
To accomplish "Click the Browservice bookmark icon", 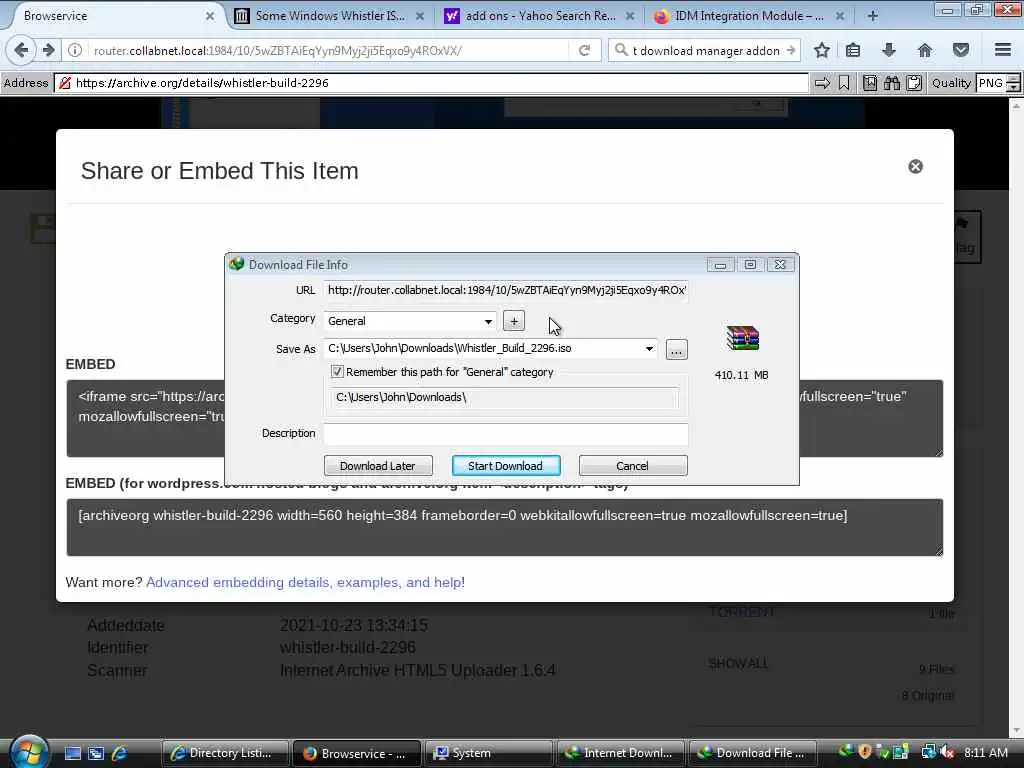I will coord(844,83).
